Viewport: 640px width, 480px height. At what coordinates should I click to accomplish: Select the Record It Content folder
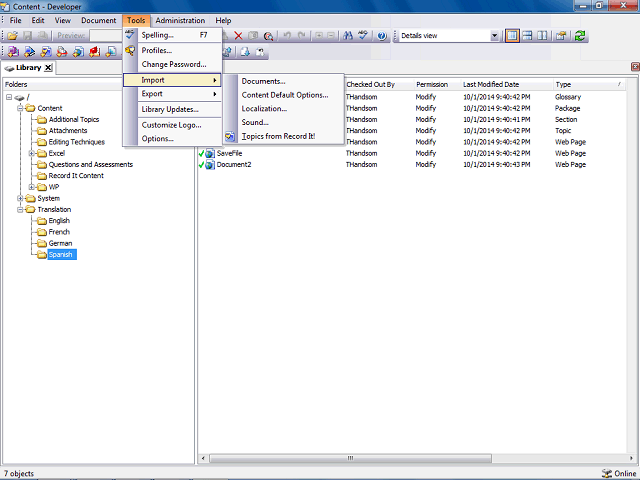(x=76, y=176)
